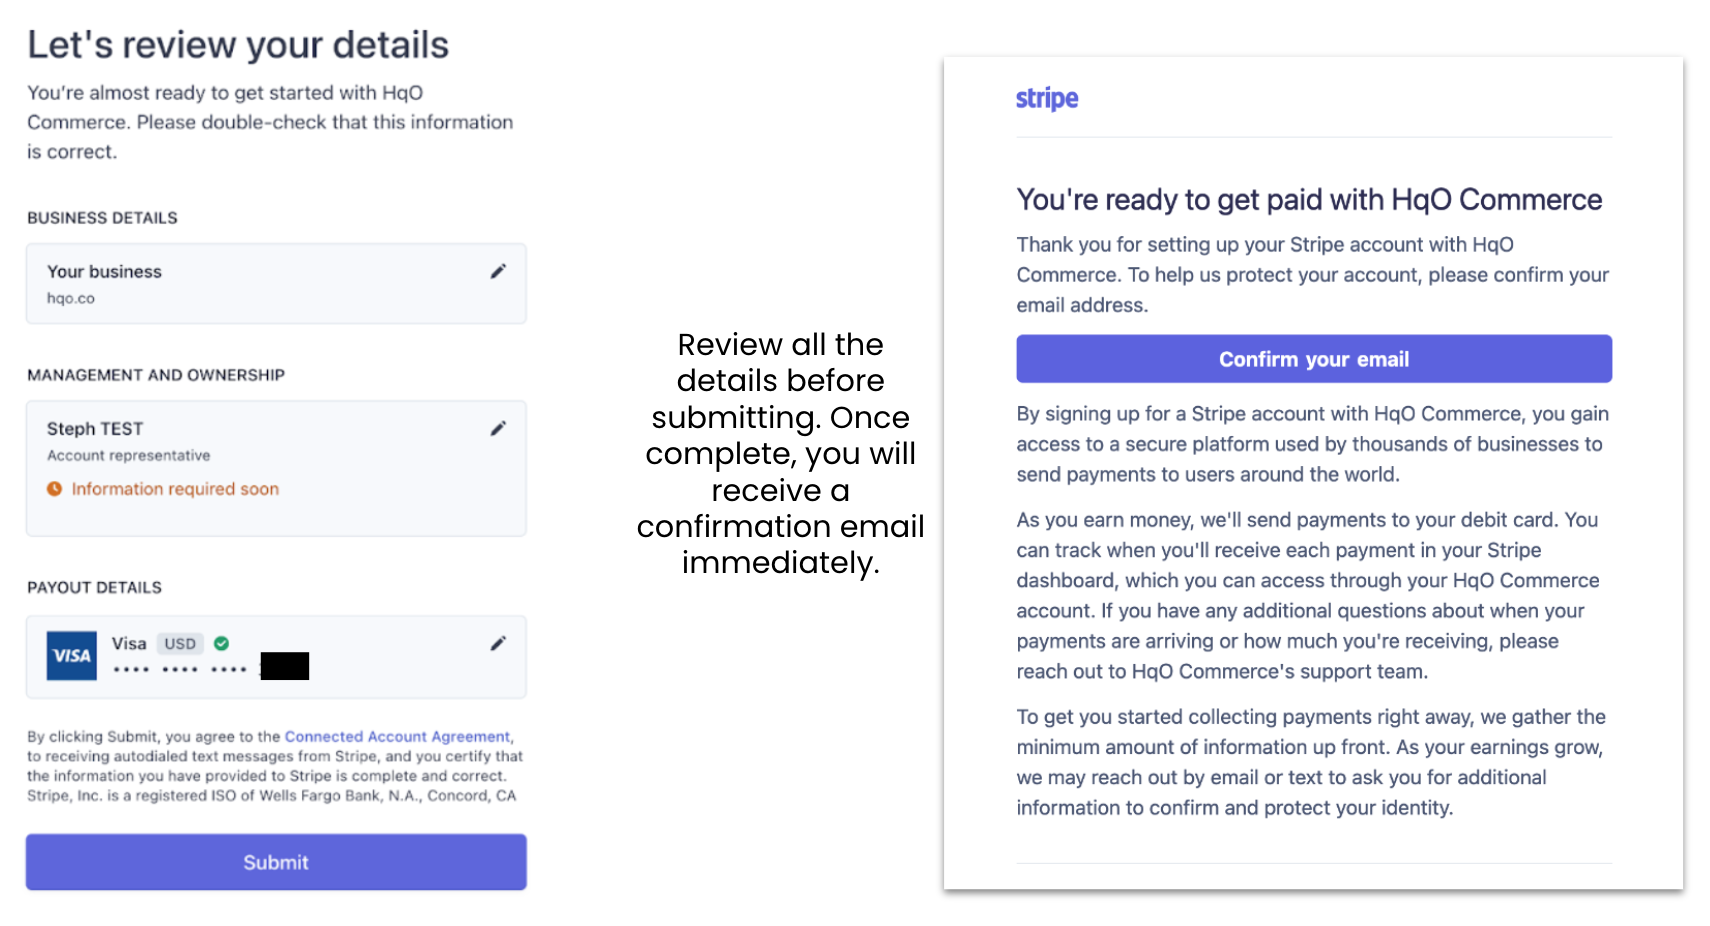Image resolution: width=1710 pixels, height=926 pixels.
Task: Click the black redacted card digits box
Action: coord(285,666)
